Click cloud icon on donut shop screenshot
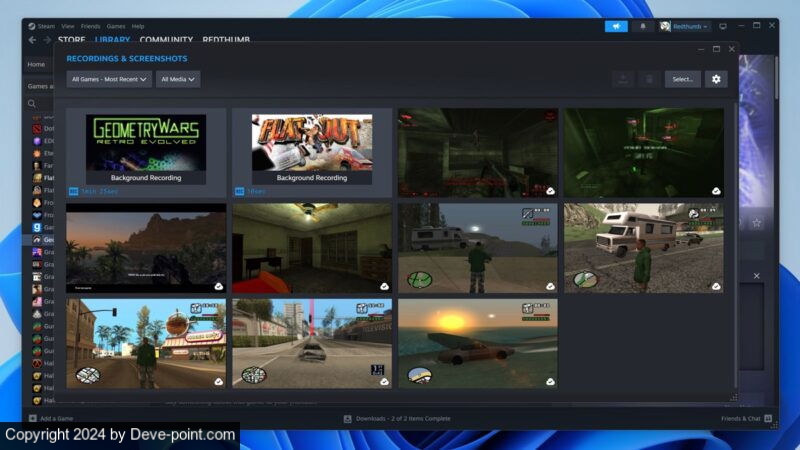Screen dimensions: 800x450 tap(218, 382)
